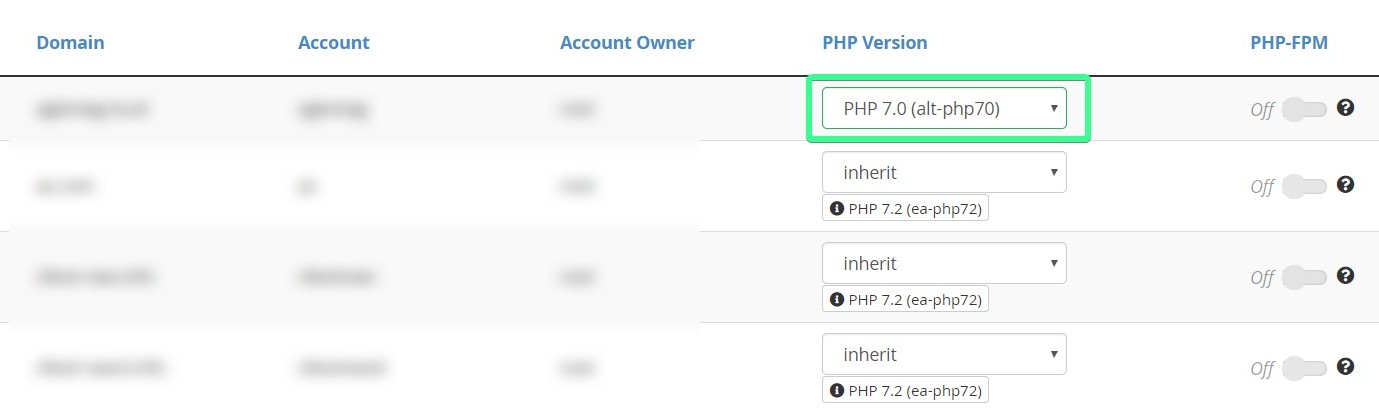Click the help icon in the third row

click(1345, 276)
